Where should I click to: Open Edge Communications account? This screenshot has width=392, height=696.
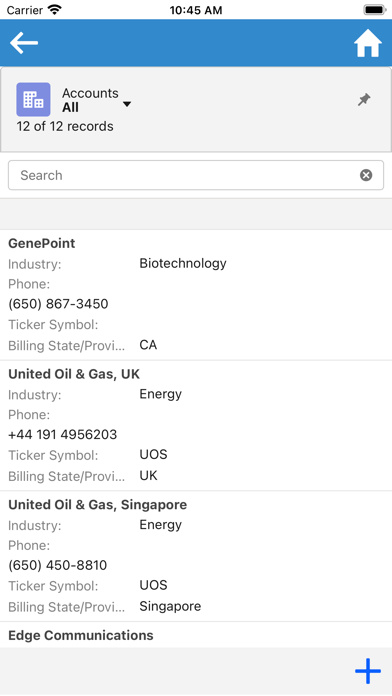[x=81, y=635]
